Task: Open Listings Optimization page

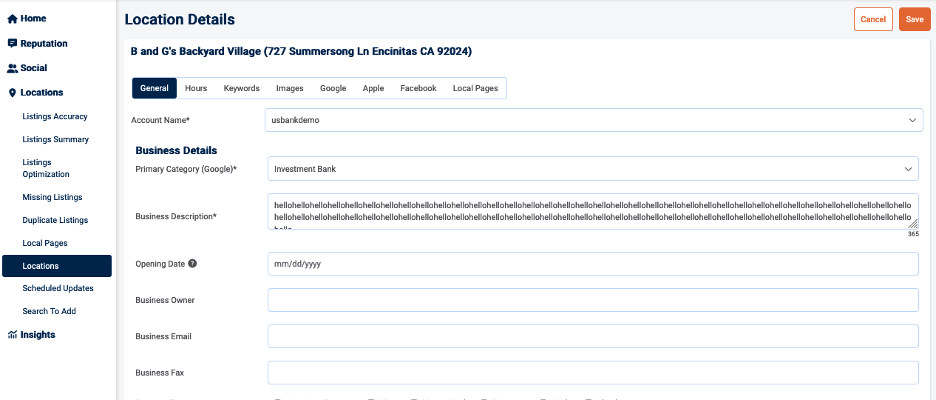Action: point(46,168)
